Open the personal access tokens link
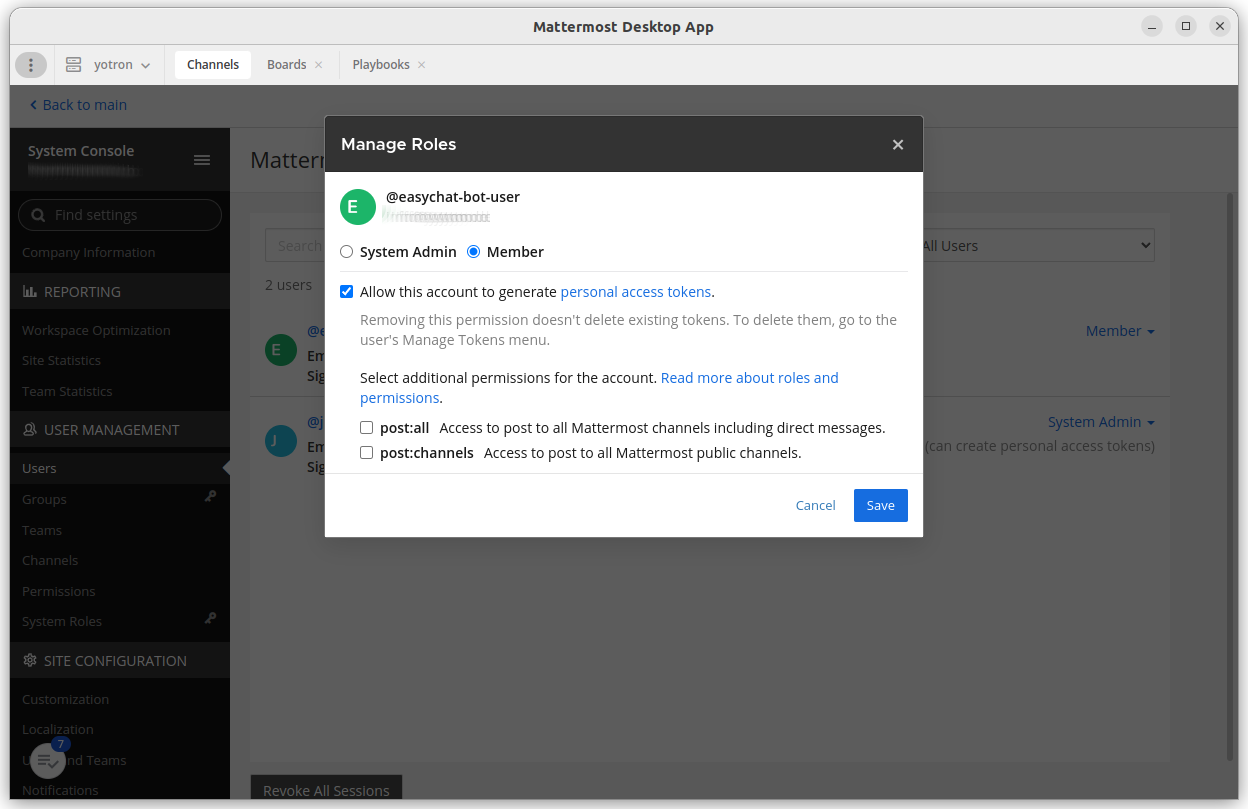This screenshot has height=809, width=1248. point(636,292)
